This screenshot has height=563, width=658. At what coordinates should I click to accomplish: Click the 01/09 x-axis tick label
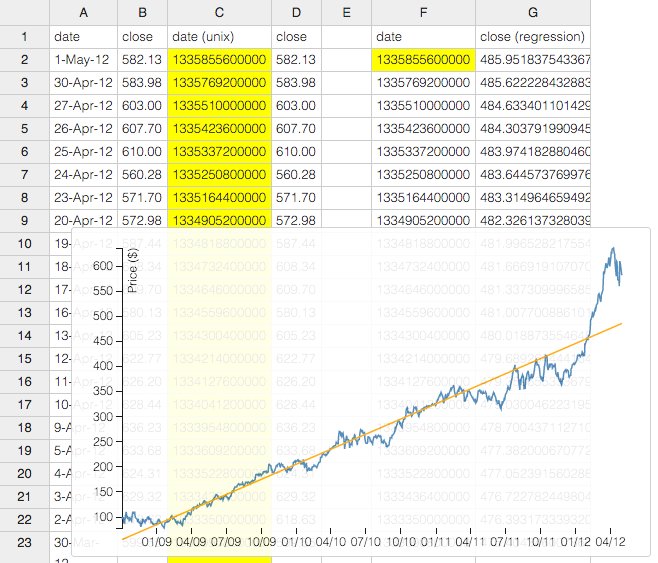157,542
